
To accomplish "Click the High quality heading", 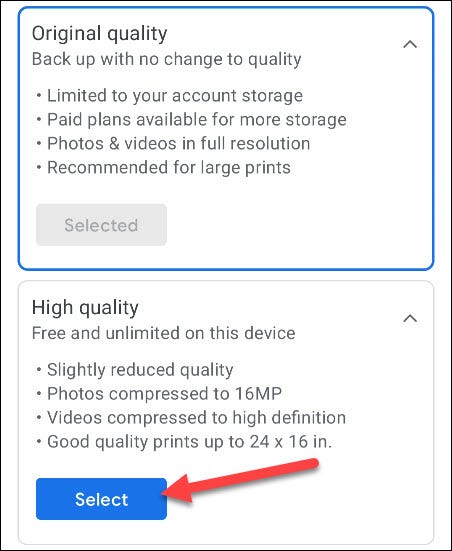I will point(85,308).
